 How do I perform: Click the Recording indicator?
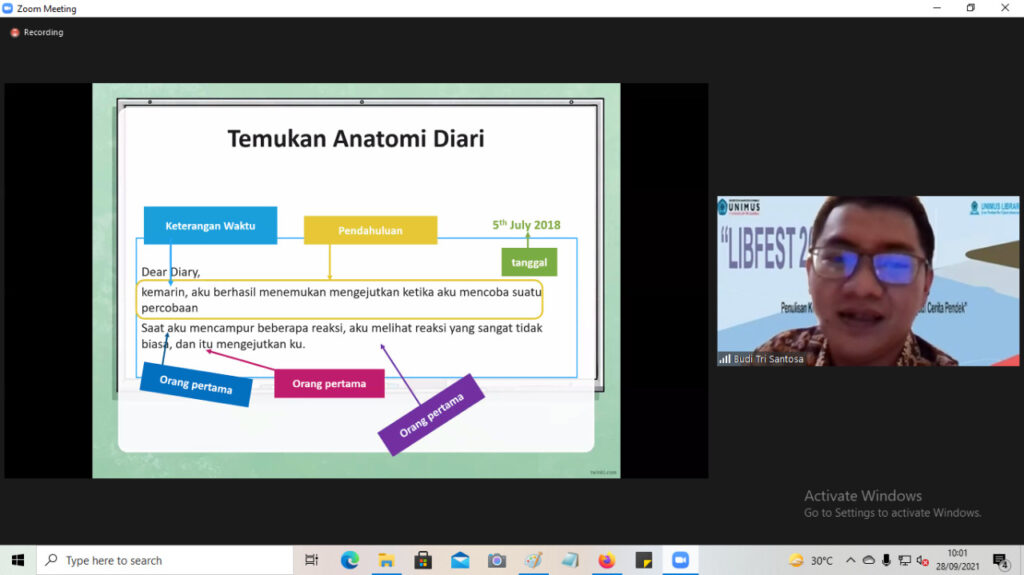pos(37,32)
